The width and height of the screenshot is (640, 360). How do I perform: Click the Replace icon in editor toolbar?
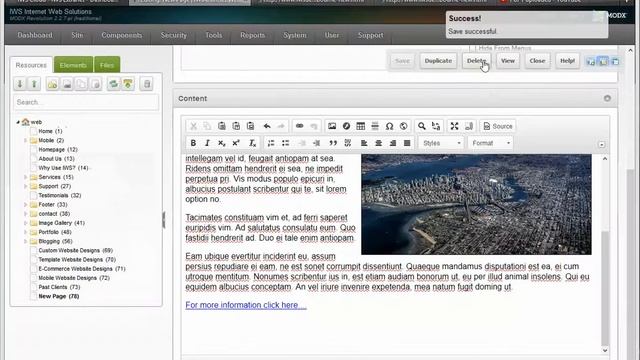coord(436,126)
